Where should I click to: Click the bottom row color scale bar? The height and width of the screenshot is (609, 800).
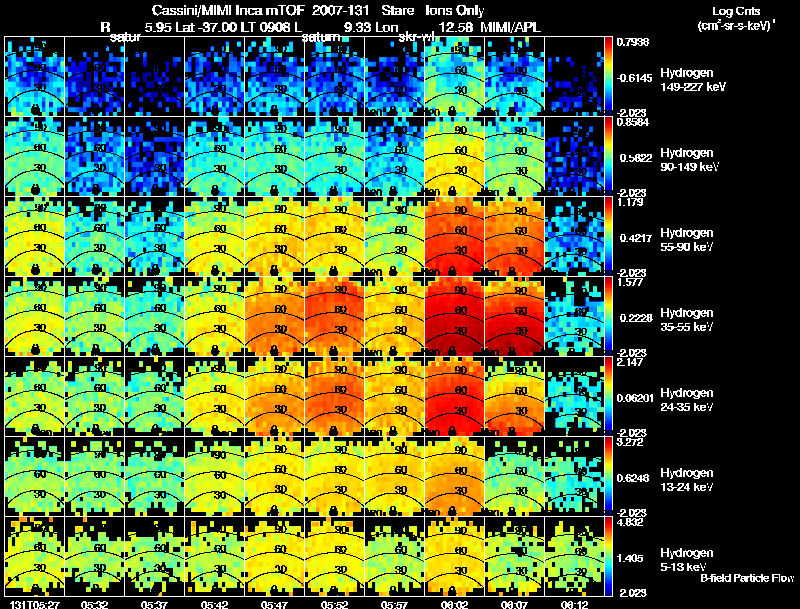pyautogui.click(x=608, y=556)
